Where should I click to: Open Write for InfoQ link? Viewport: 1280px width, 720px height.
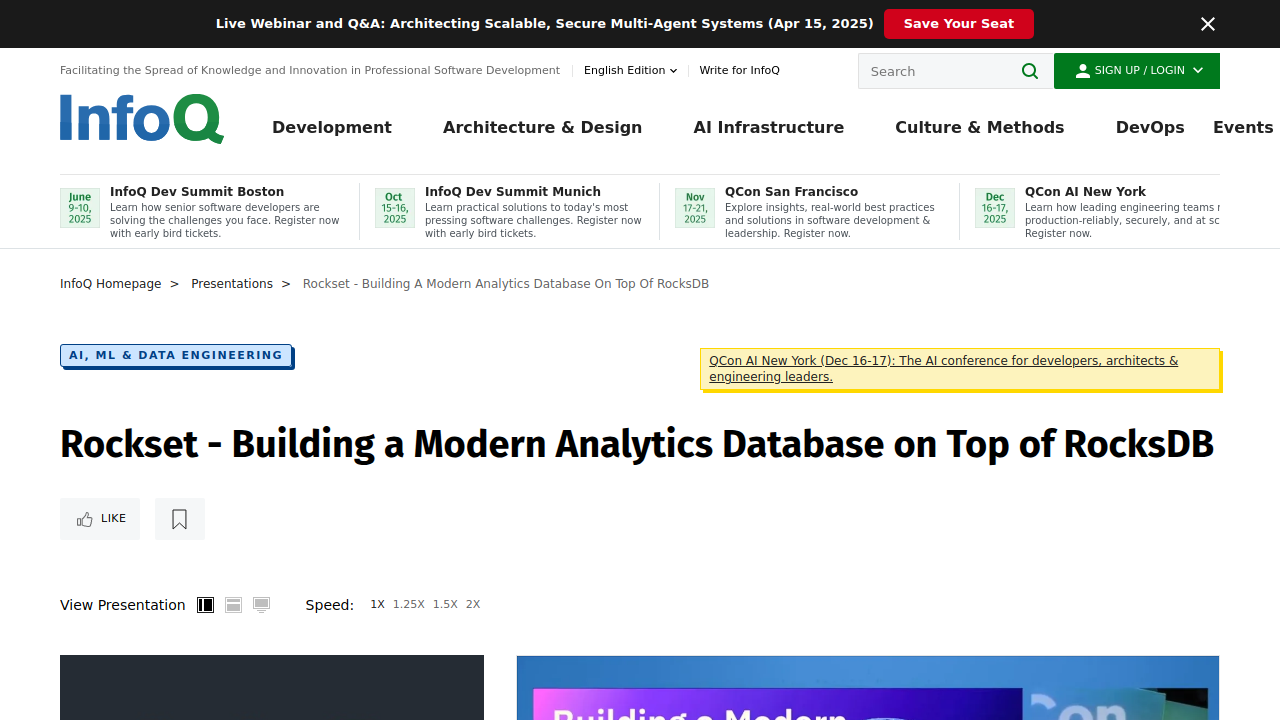tap(739, 70)
